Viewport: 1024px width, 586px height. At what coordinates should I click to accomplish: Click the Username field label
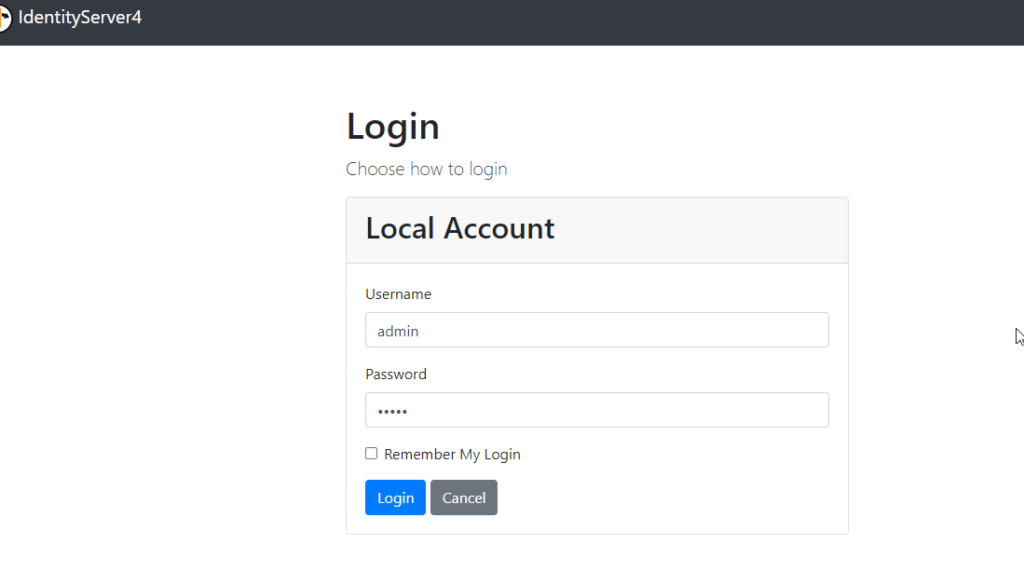coord(398,294)
